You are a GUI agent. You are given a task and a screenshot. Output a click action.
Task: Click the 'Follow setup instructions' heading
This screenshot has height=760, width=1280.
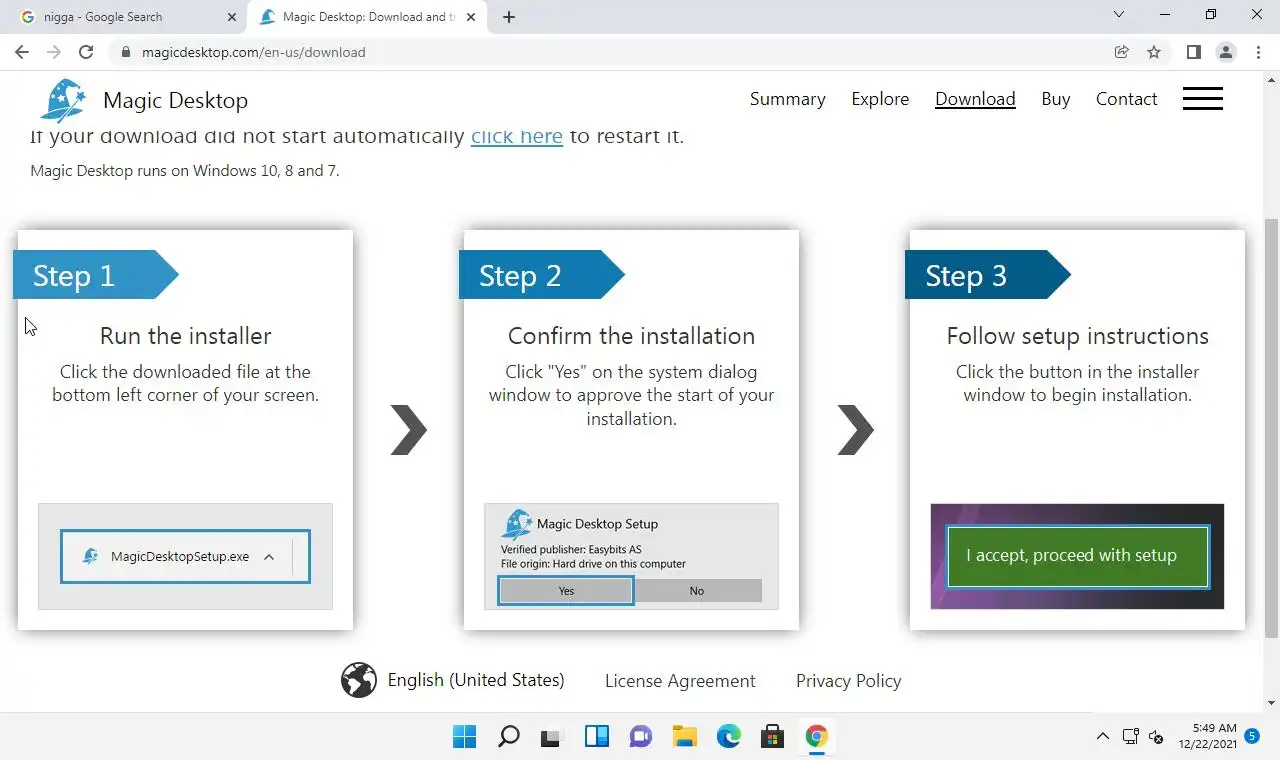click(1078, 336)
